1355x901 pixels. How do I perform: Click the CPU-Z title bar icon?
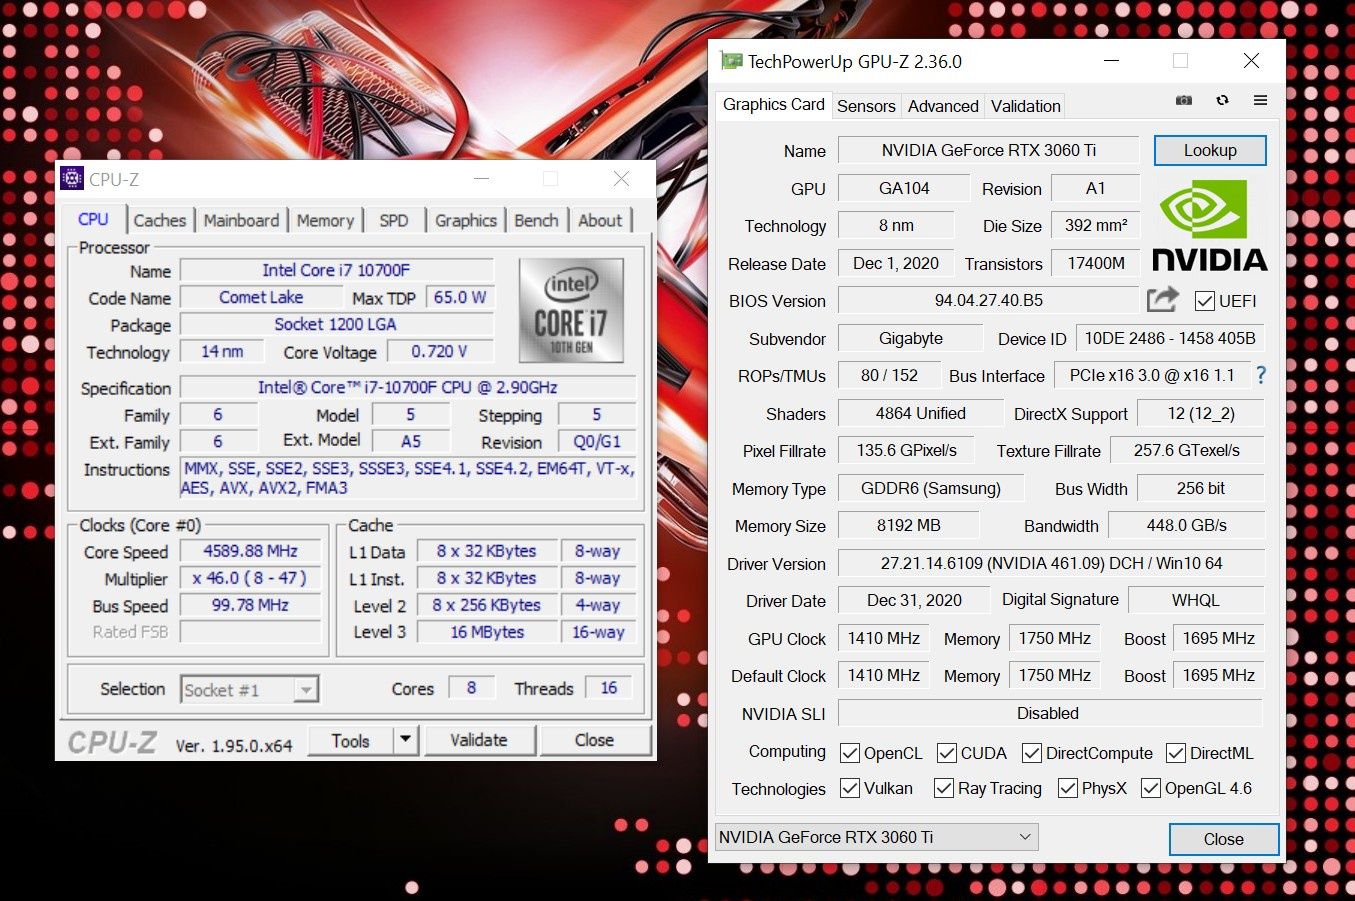click(x=72, y=179)
